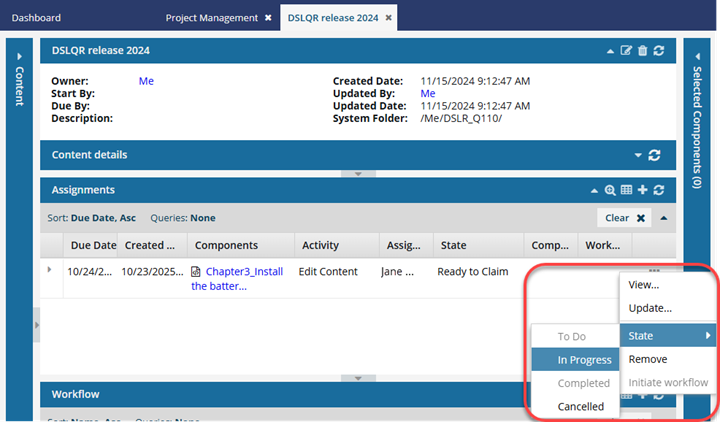Viewport: 720px width, 422px height.
Task: Click the edit project icon in header
Action: pyautogui.click(x=626, y=50)
